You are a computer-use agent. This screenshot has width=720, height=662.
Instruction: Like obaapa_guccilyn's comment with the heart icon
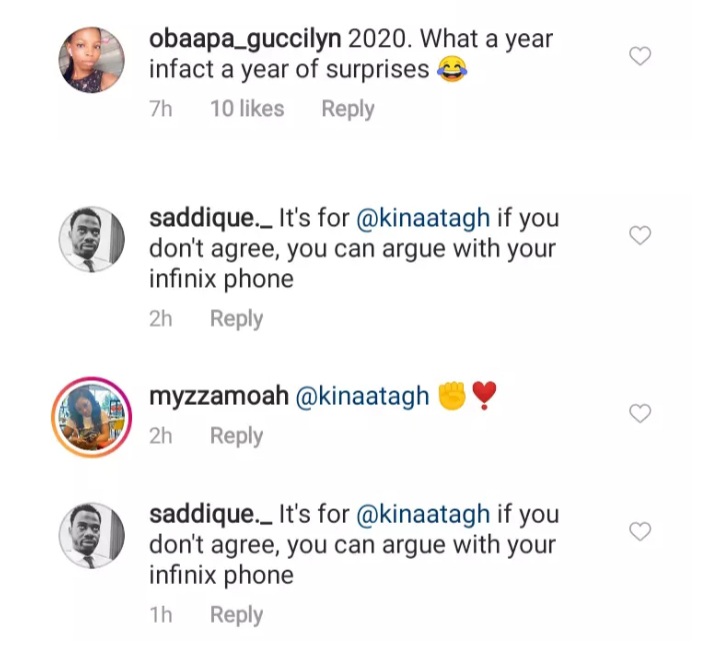(x=640, y=57)
